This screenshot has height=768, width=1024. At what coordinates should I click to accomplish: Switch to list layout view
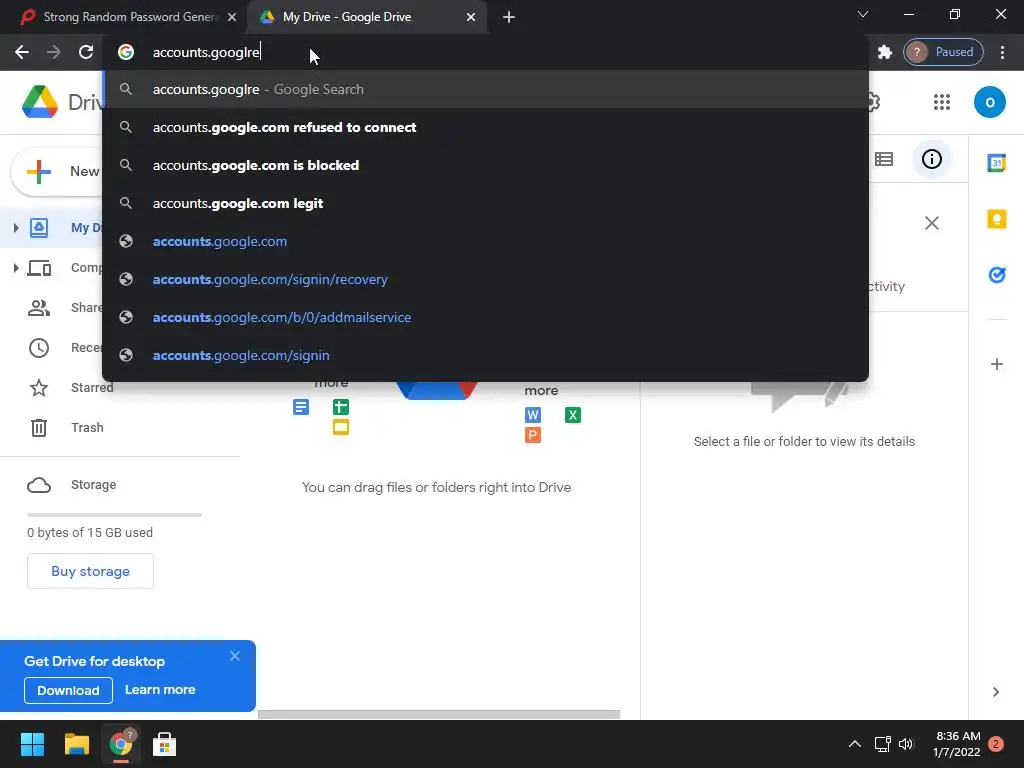[884, 159]
